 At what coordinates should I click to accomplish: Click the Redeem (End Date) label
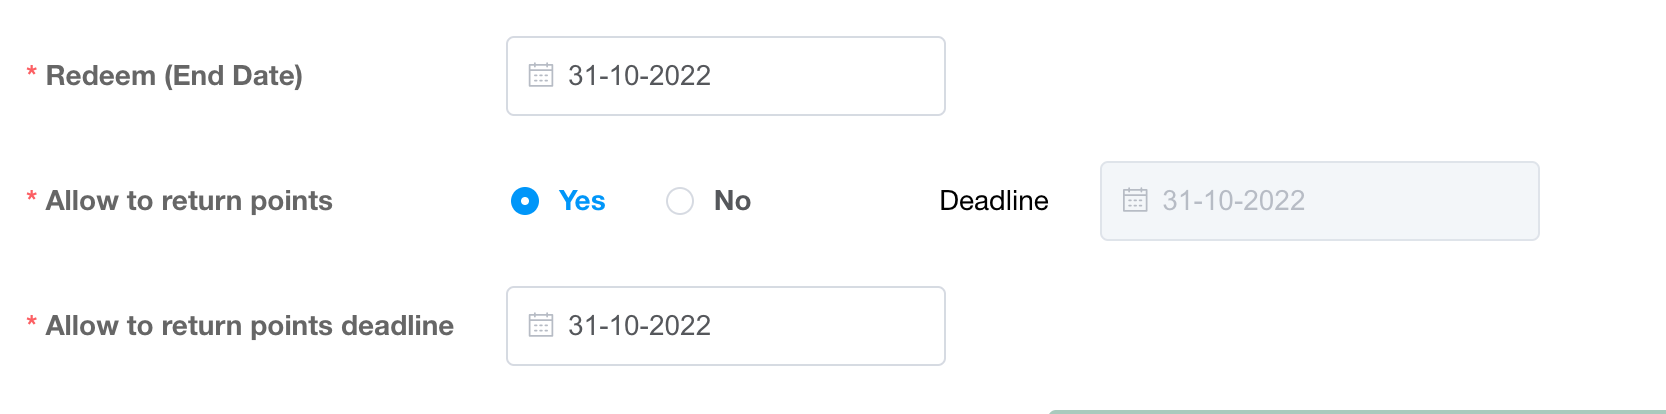coord(174,76)
